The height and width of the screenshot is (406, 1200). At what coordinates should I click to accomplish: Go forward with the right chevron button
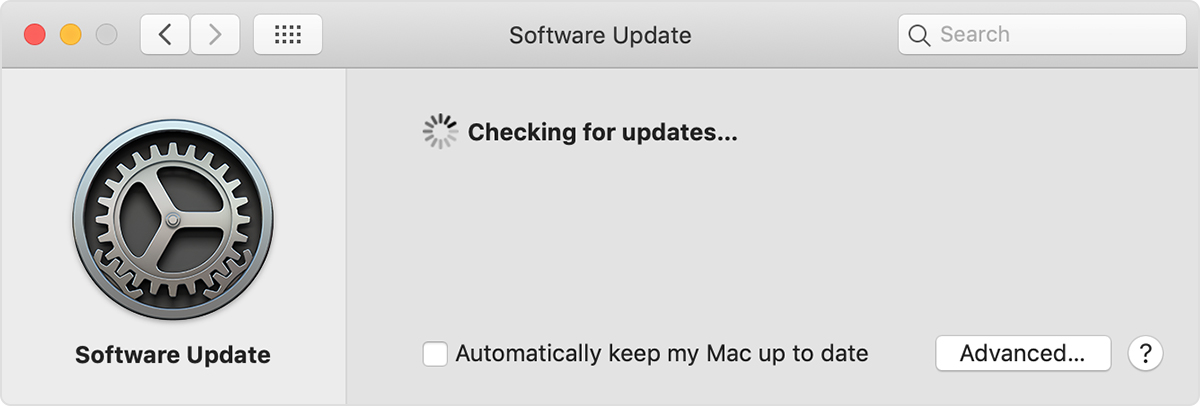pyautogui.click(x=214, y=35)
